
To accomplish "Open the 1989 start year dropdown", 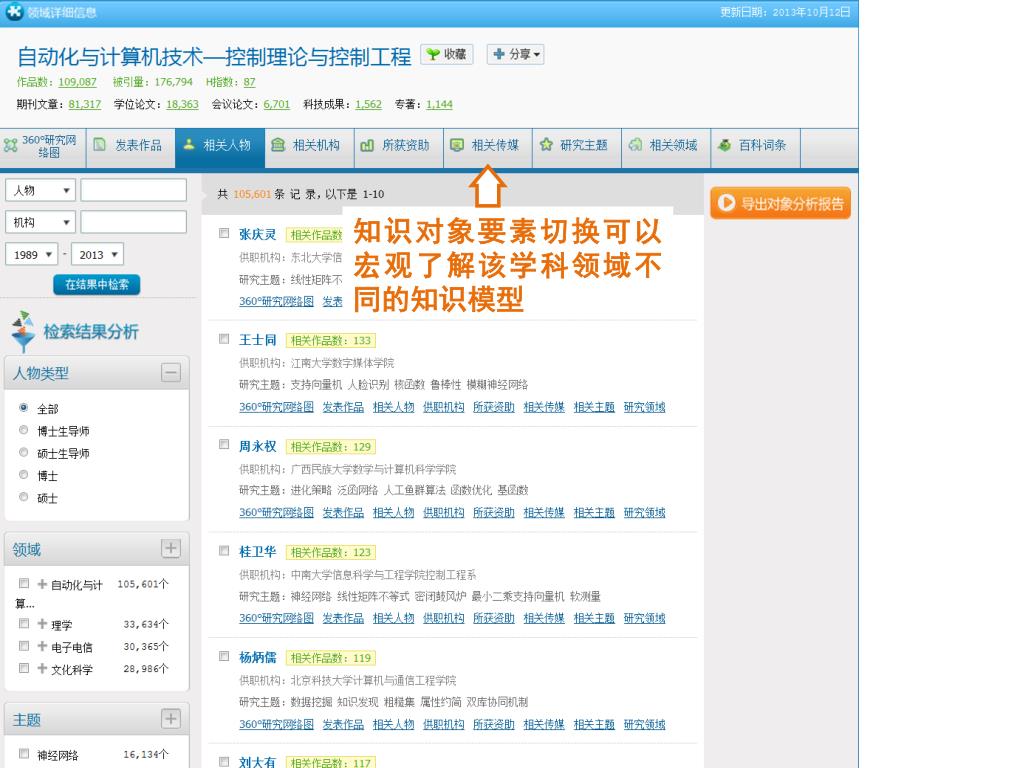I will (x=32, y=254).
